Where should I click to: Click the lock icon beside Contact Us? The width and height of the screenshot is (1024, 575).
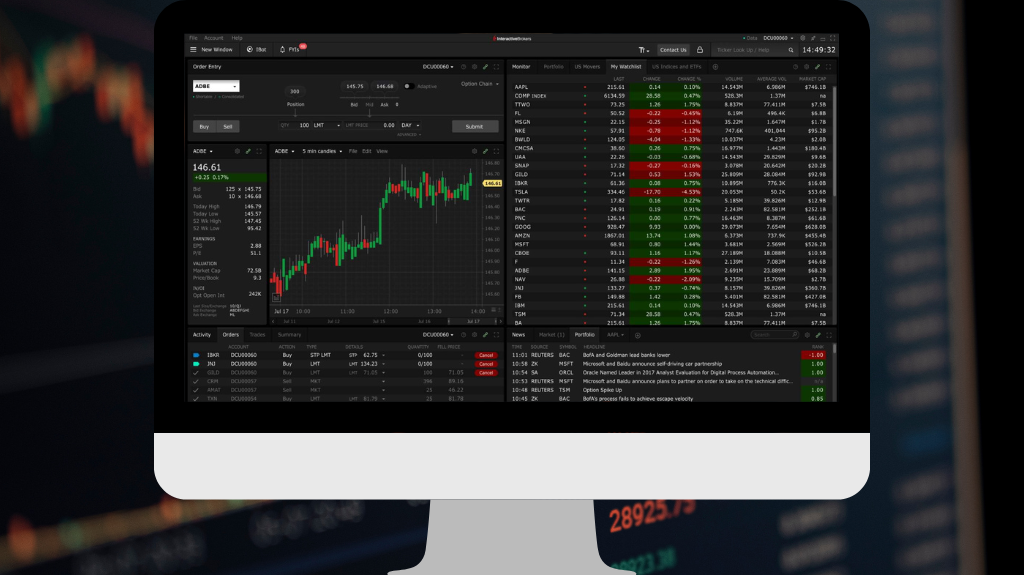(699, 50)
